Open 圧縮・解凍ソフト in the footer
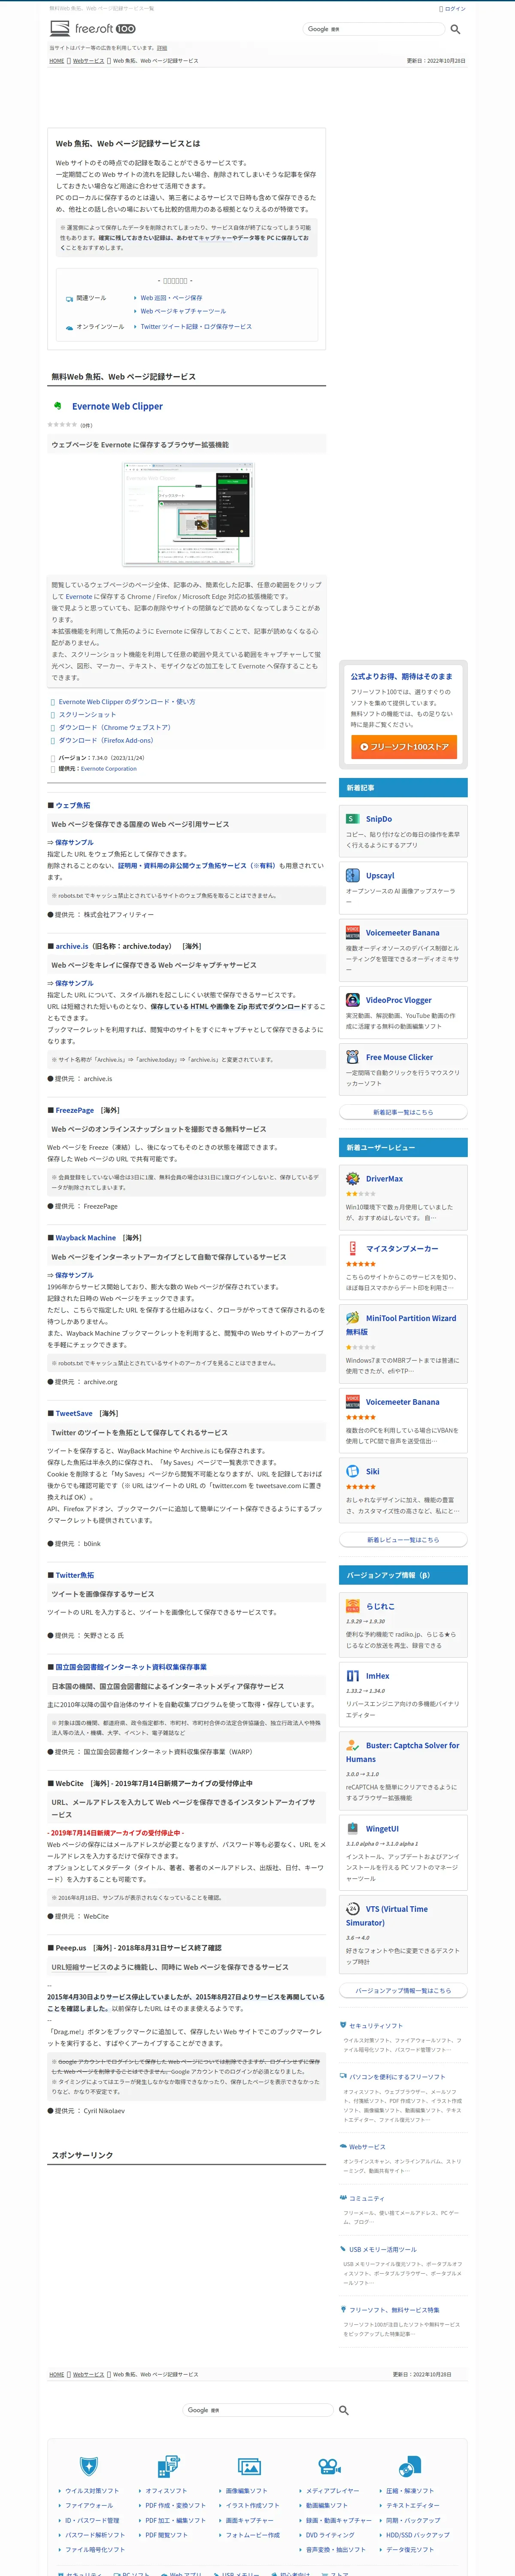515x2576 pixels. tap(410, 2491)
